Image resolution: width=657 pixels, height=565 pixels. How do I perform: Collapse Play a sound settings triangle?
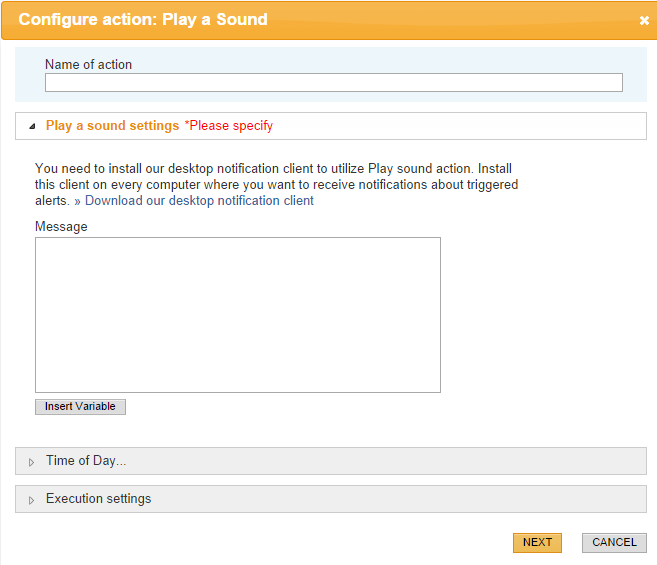[32, 126]
